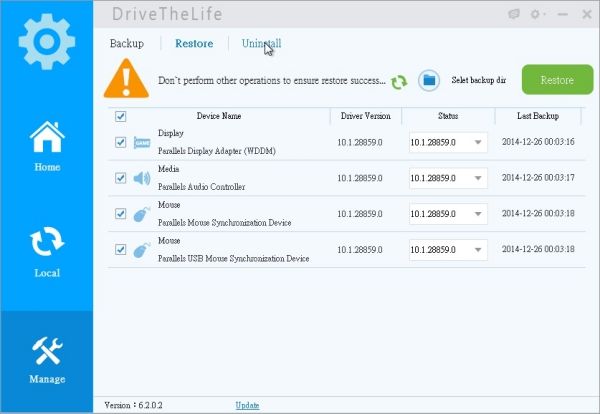Uncheck the Parallels USB Mouse Synchronization Device checkbox

tap(121, 249)
